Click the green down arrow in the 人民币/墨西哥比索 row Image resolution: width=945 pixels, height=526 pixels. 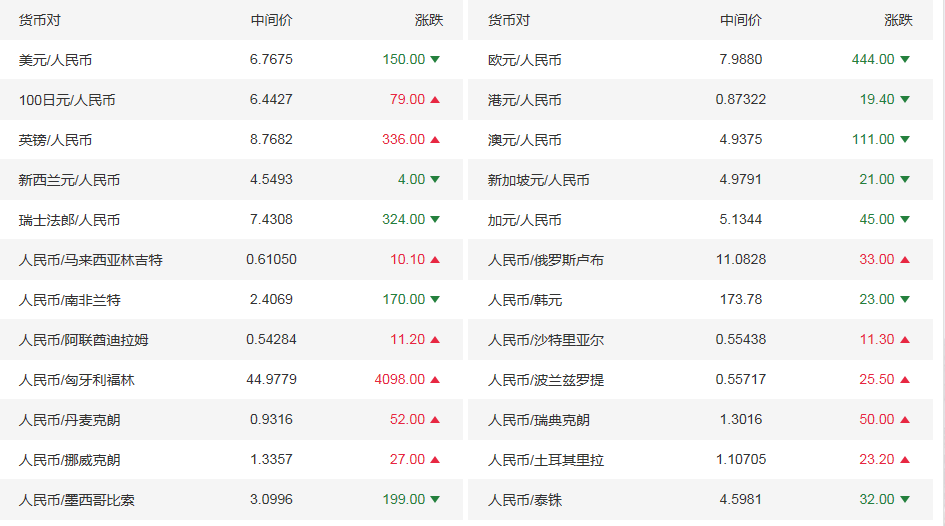435,500
